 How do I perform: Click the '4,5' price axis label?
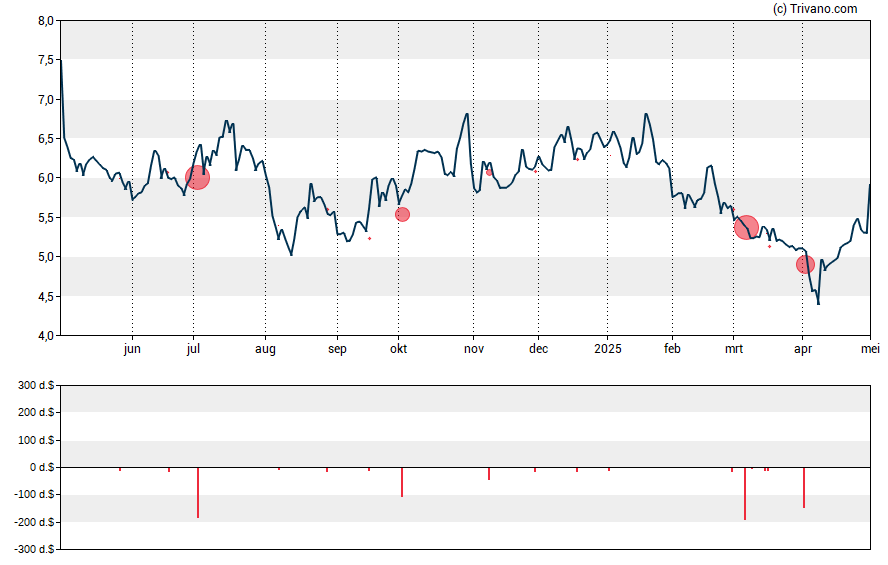46,296
